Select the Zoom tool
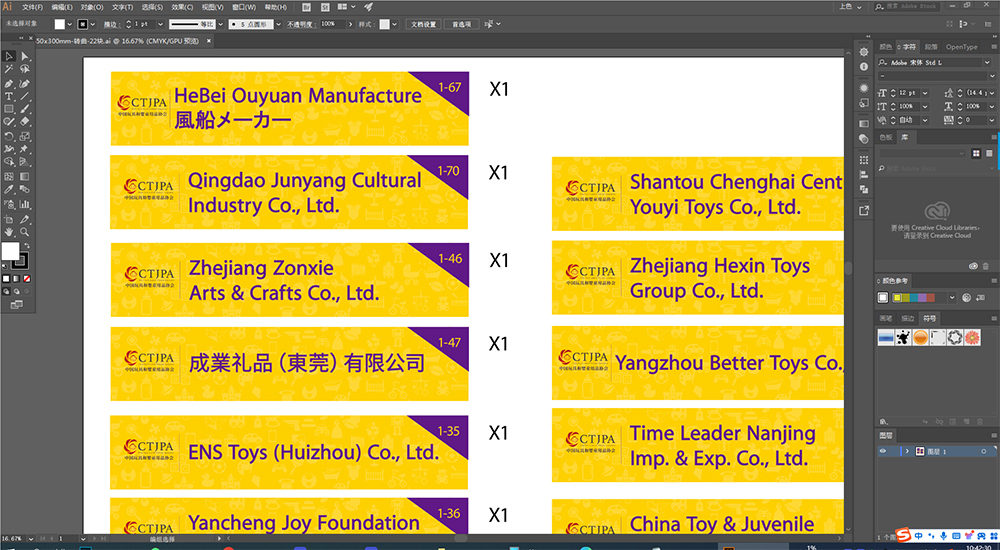 25,232
